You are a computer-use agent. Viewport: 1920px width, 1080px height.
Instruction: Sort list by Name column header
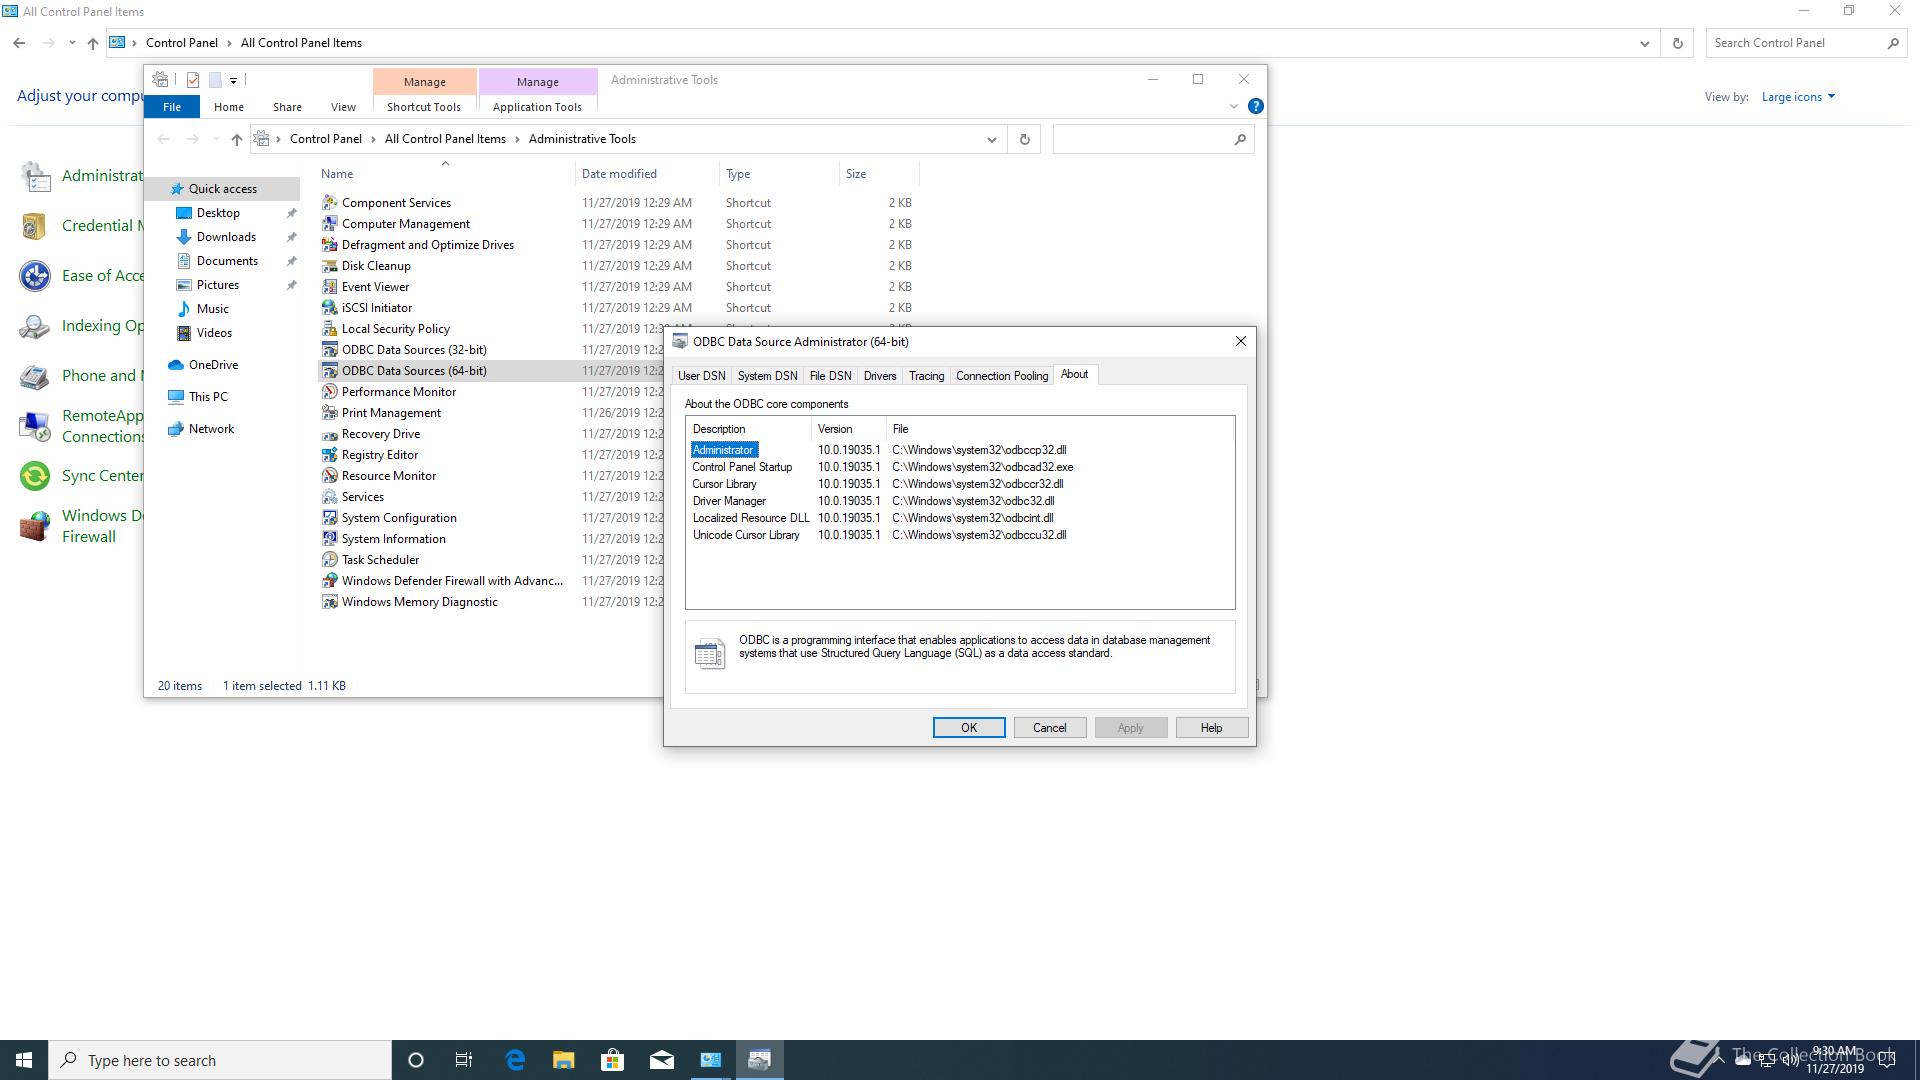click(446, 174)
